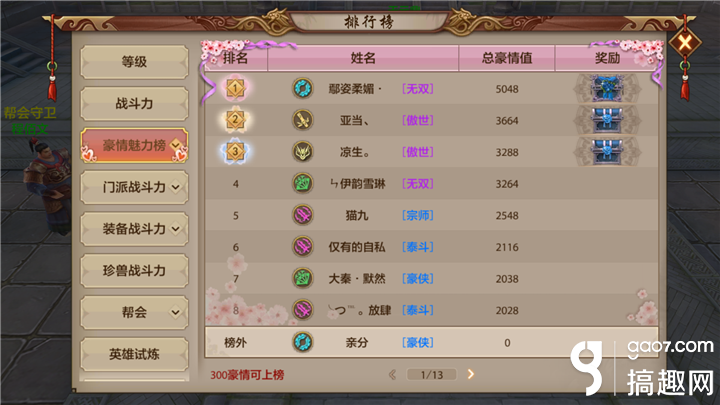Click class icon beside player 猫九
Screen dimensions: 720x405
pyautogui.click(x=303, y=215)
